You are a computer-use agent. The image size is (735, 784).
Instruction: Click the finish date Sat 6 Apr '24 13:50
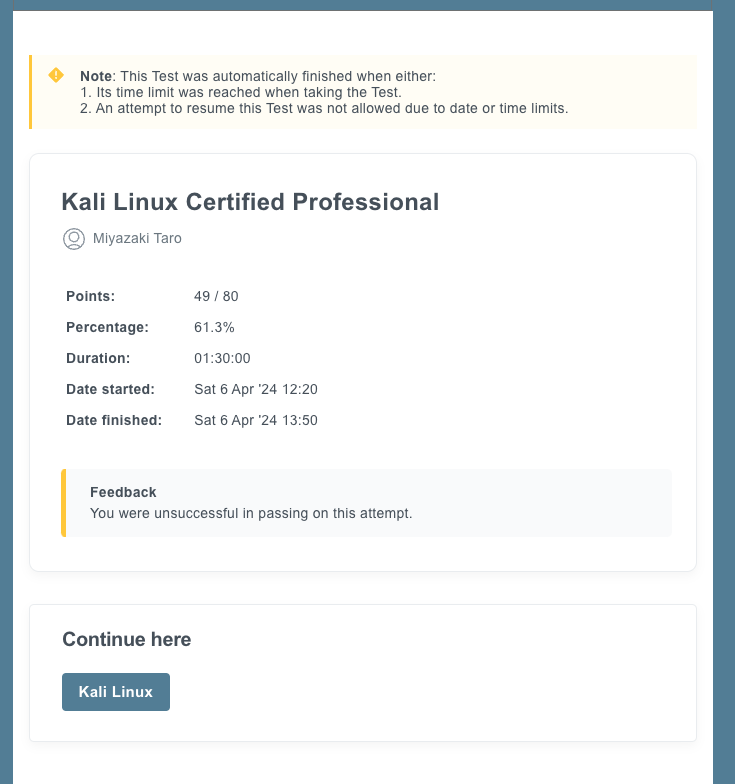256,420
